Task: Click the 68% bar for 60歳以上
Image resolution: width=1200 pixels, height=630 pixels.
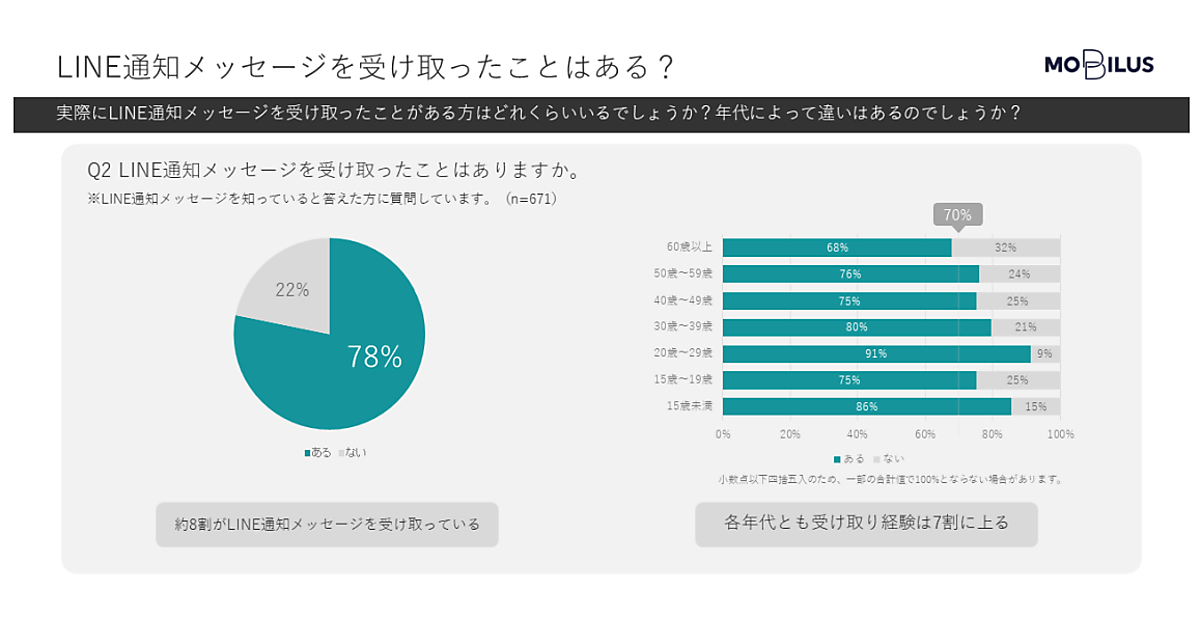Action: pos(837,248)
